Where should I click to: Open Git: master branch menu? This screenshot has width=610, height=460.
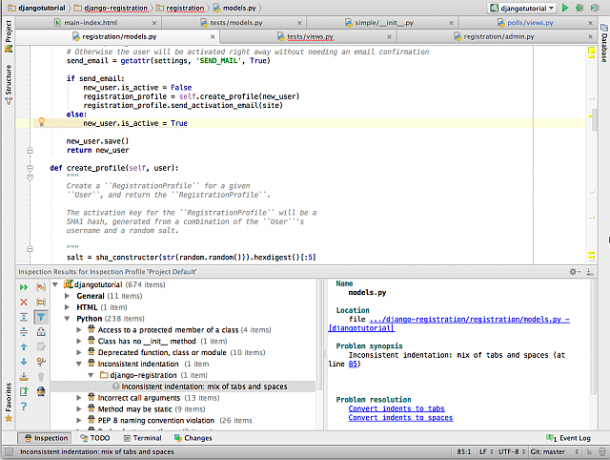tap(554, 452)
